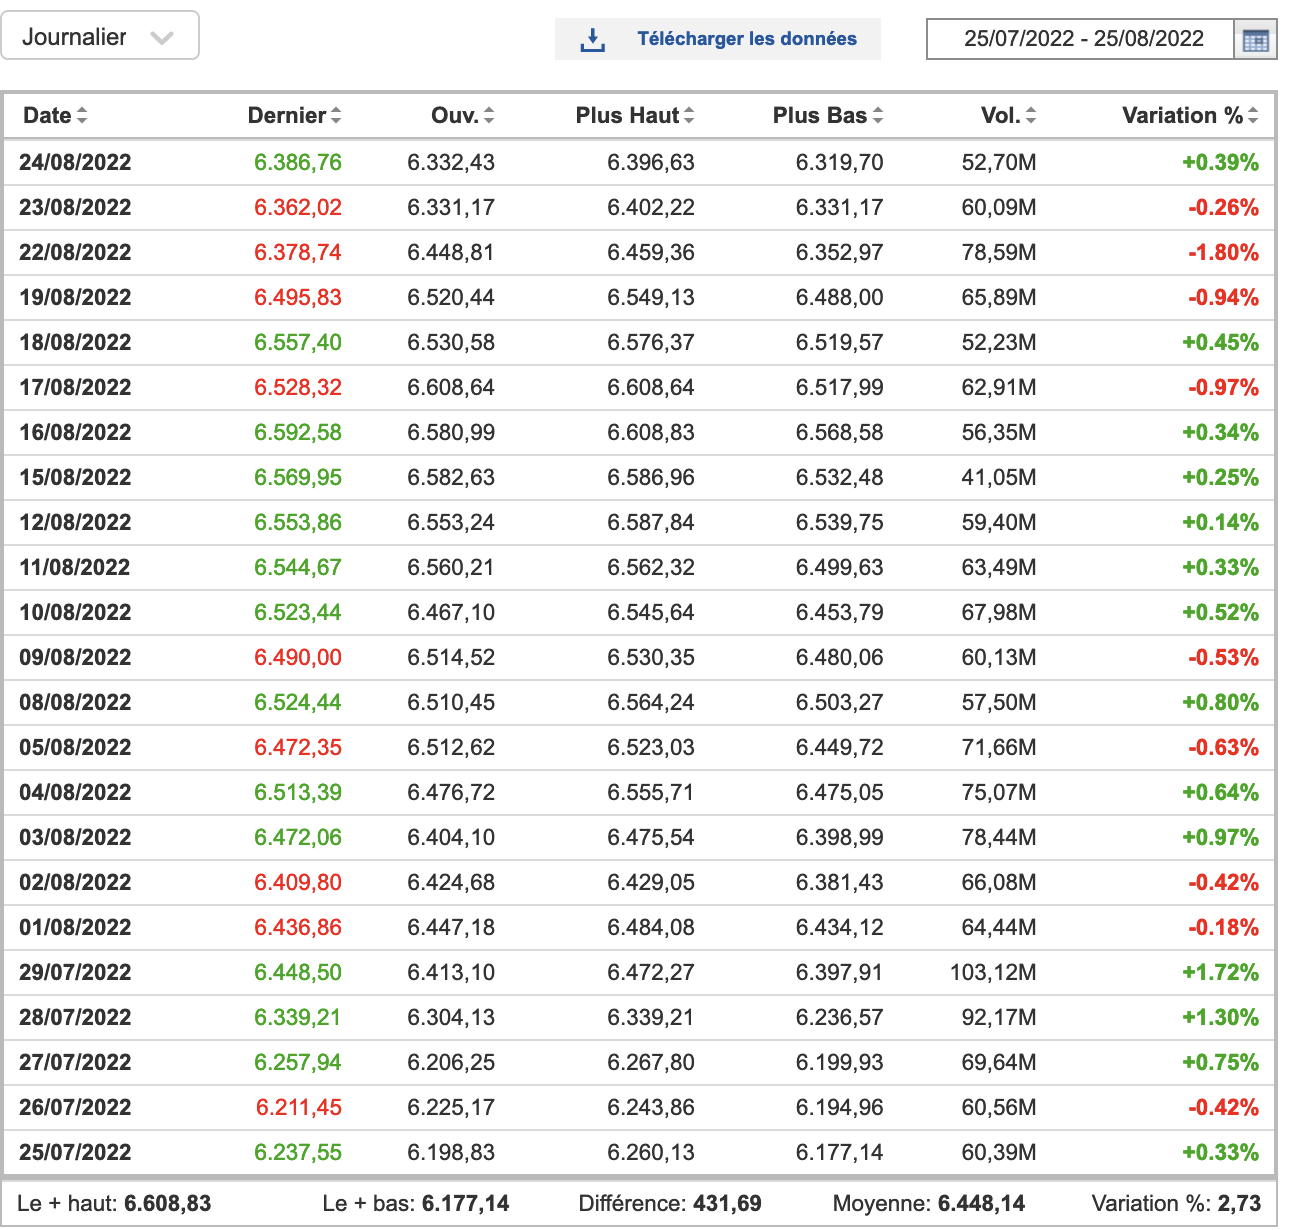Click sort arrows next to Date header

82,116
